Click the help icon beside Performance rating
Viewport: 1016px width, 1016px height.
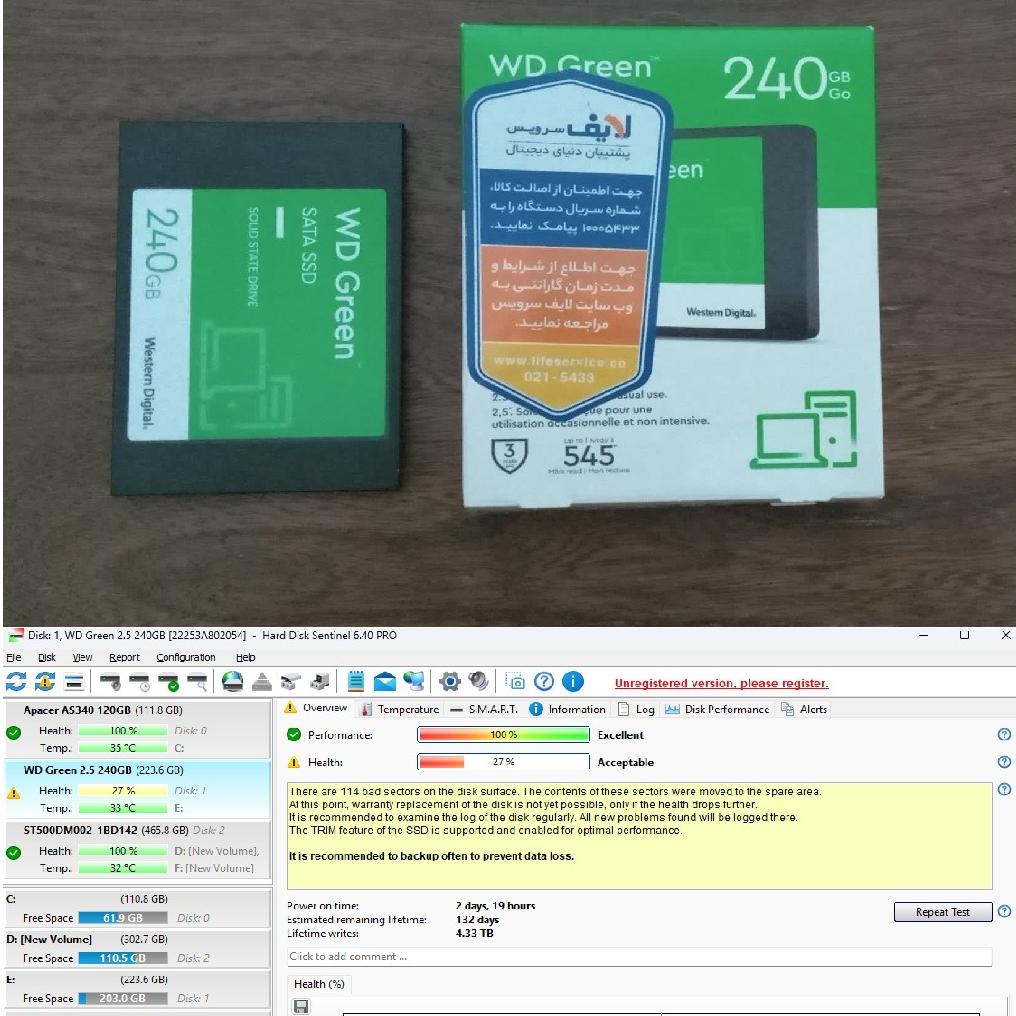tap(1004, 734)
